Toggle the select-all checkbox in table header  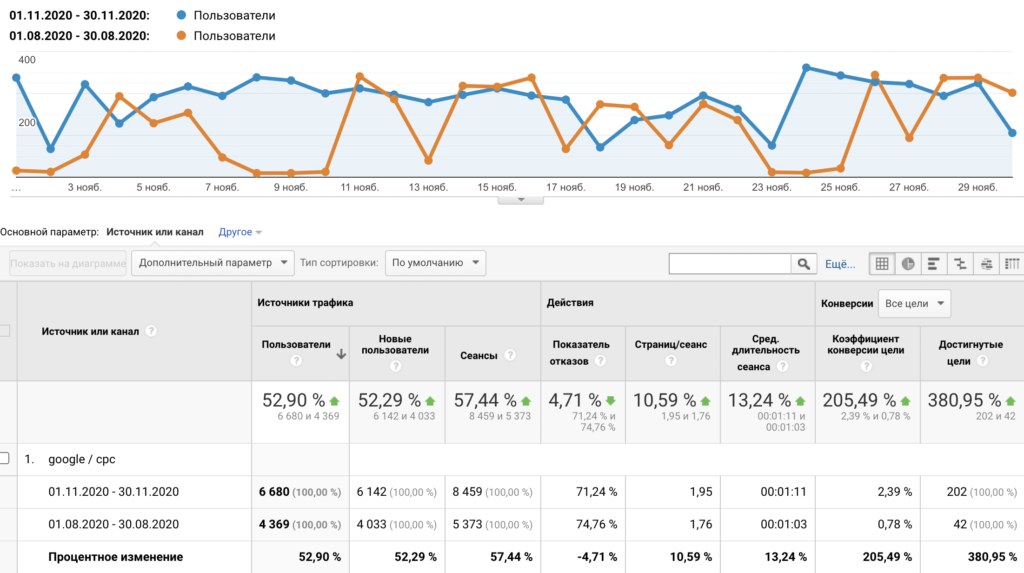pyautogui.click(x=5, y=331)
